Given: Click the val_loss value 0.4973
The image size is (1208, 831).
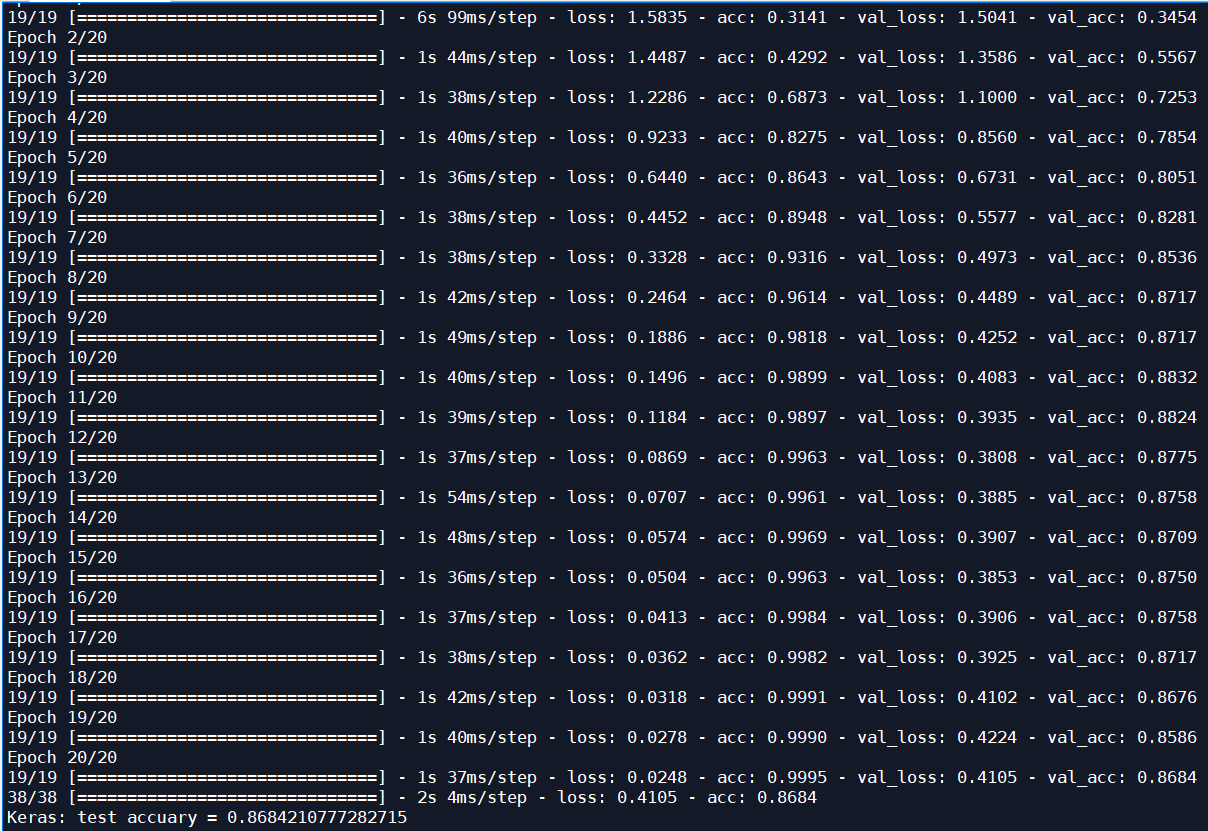Looking at the screenshot, I should [x=987, y=257].
